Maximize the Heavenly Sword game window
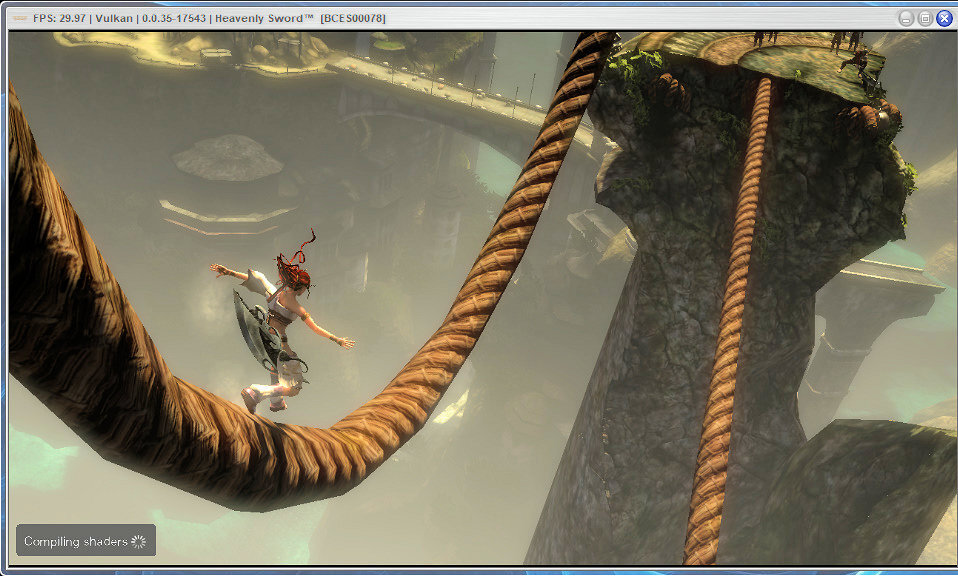The height and width of the screenshot is (576, 958). [924, 18]
